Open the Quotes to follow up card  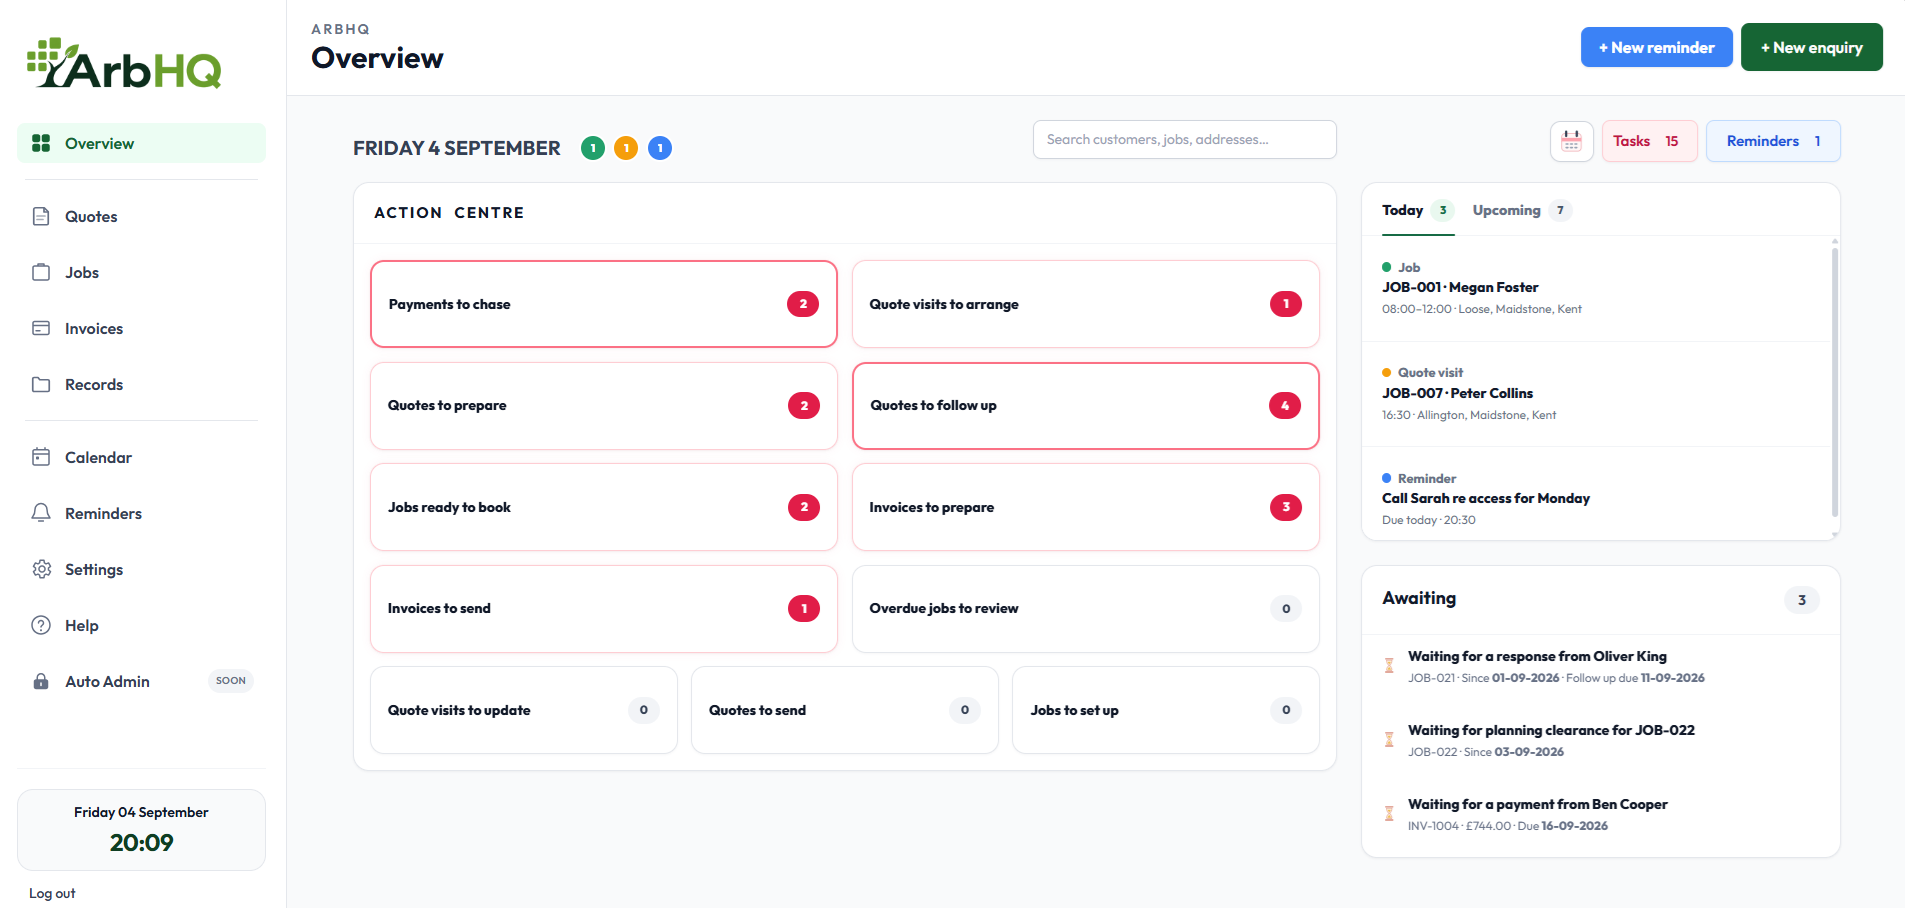tap(1086, 405)
